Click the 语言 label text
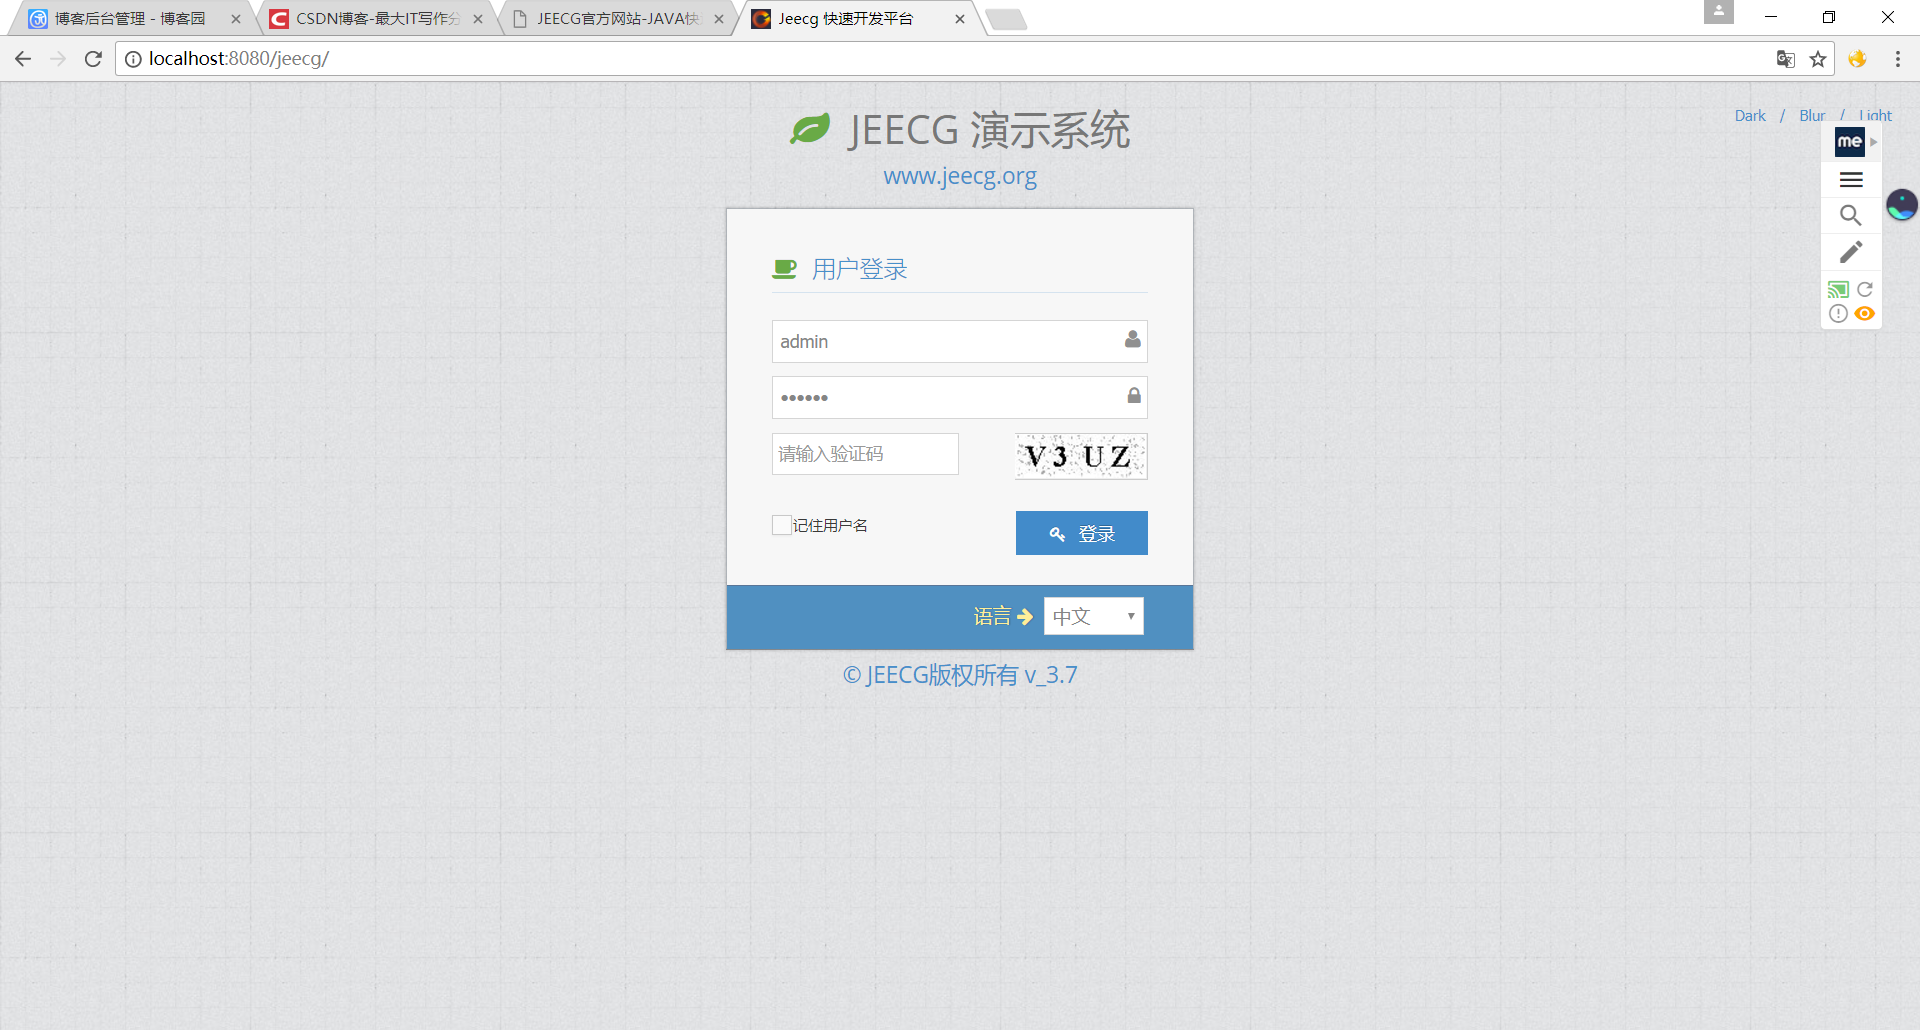 (x=992, y=617)
